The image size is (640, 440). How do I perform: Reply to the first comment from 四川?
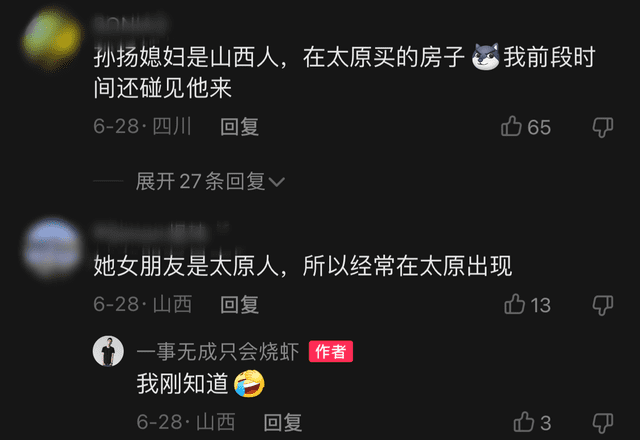239,127
